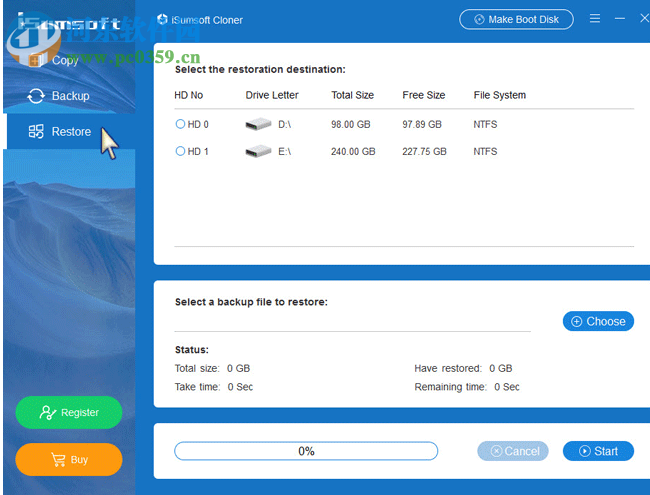Click the iSumsoft Cloner logo icon
The width and height of the screenshot is (650, 495).
coord(162,19)
